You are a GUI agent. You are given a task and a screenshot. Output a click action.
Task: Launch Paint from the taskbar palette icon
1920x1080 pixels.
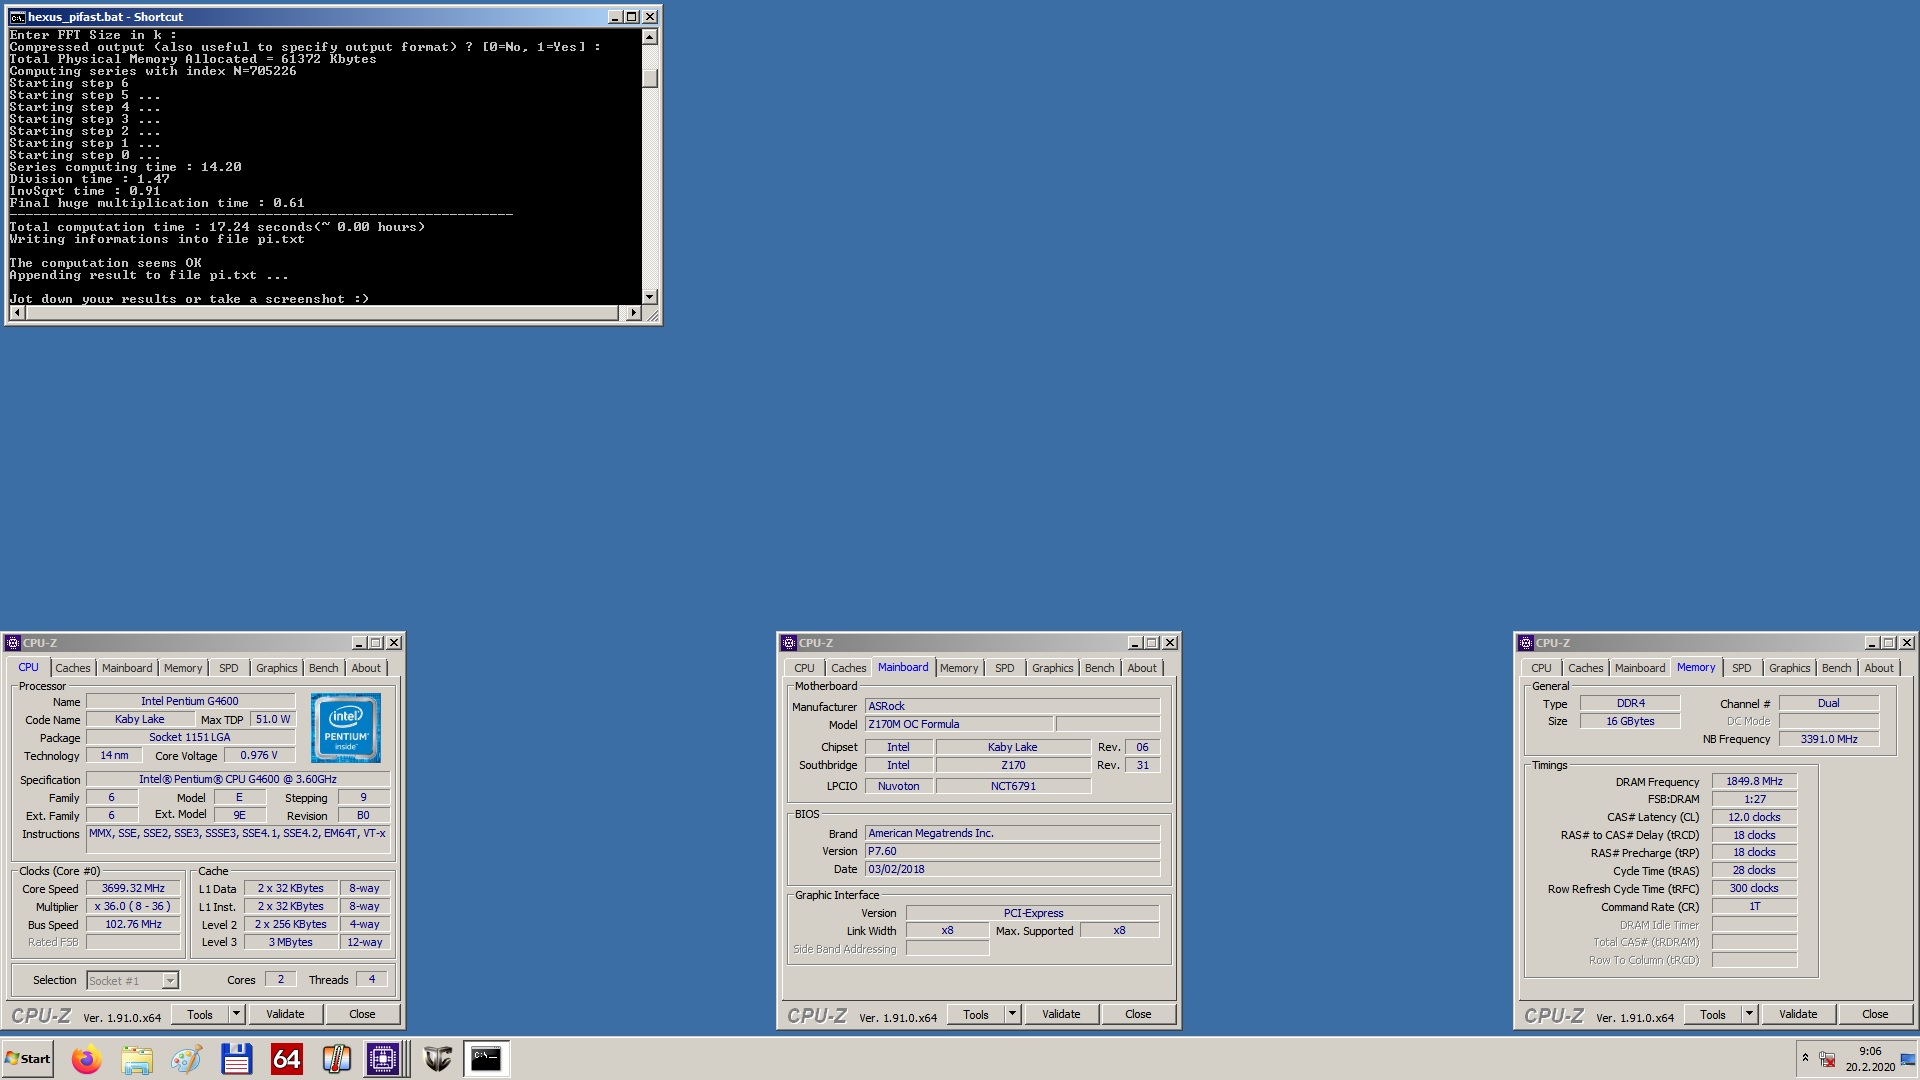186,1059
